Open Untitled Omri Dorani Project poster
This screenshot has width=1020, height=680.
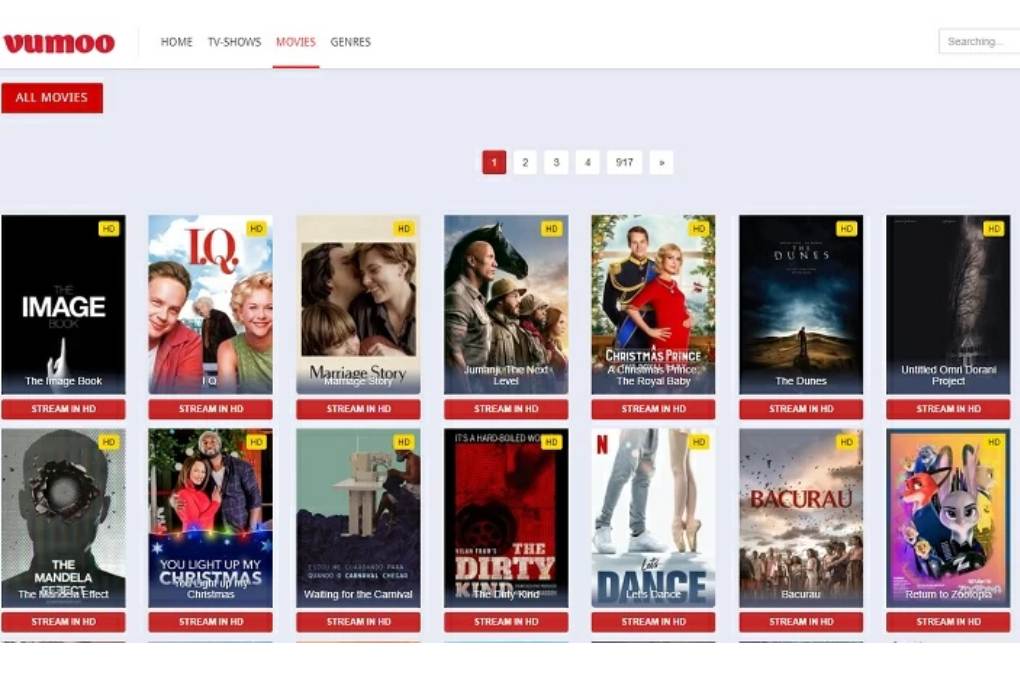[948, 305]
